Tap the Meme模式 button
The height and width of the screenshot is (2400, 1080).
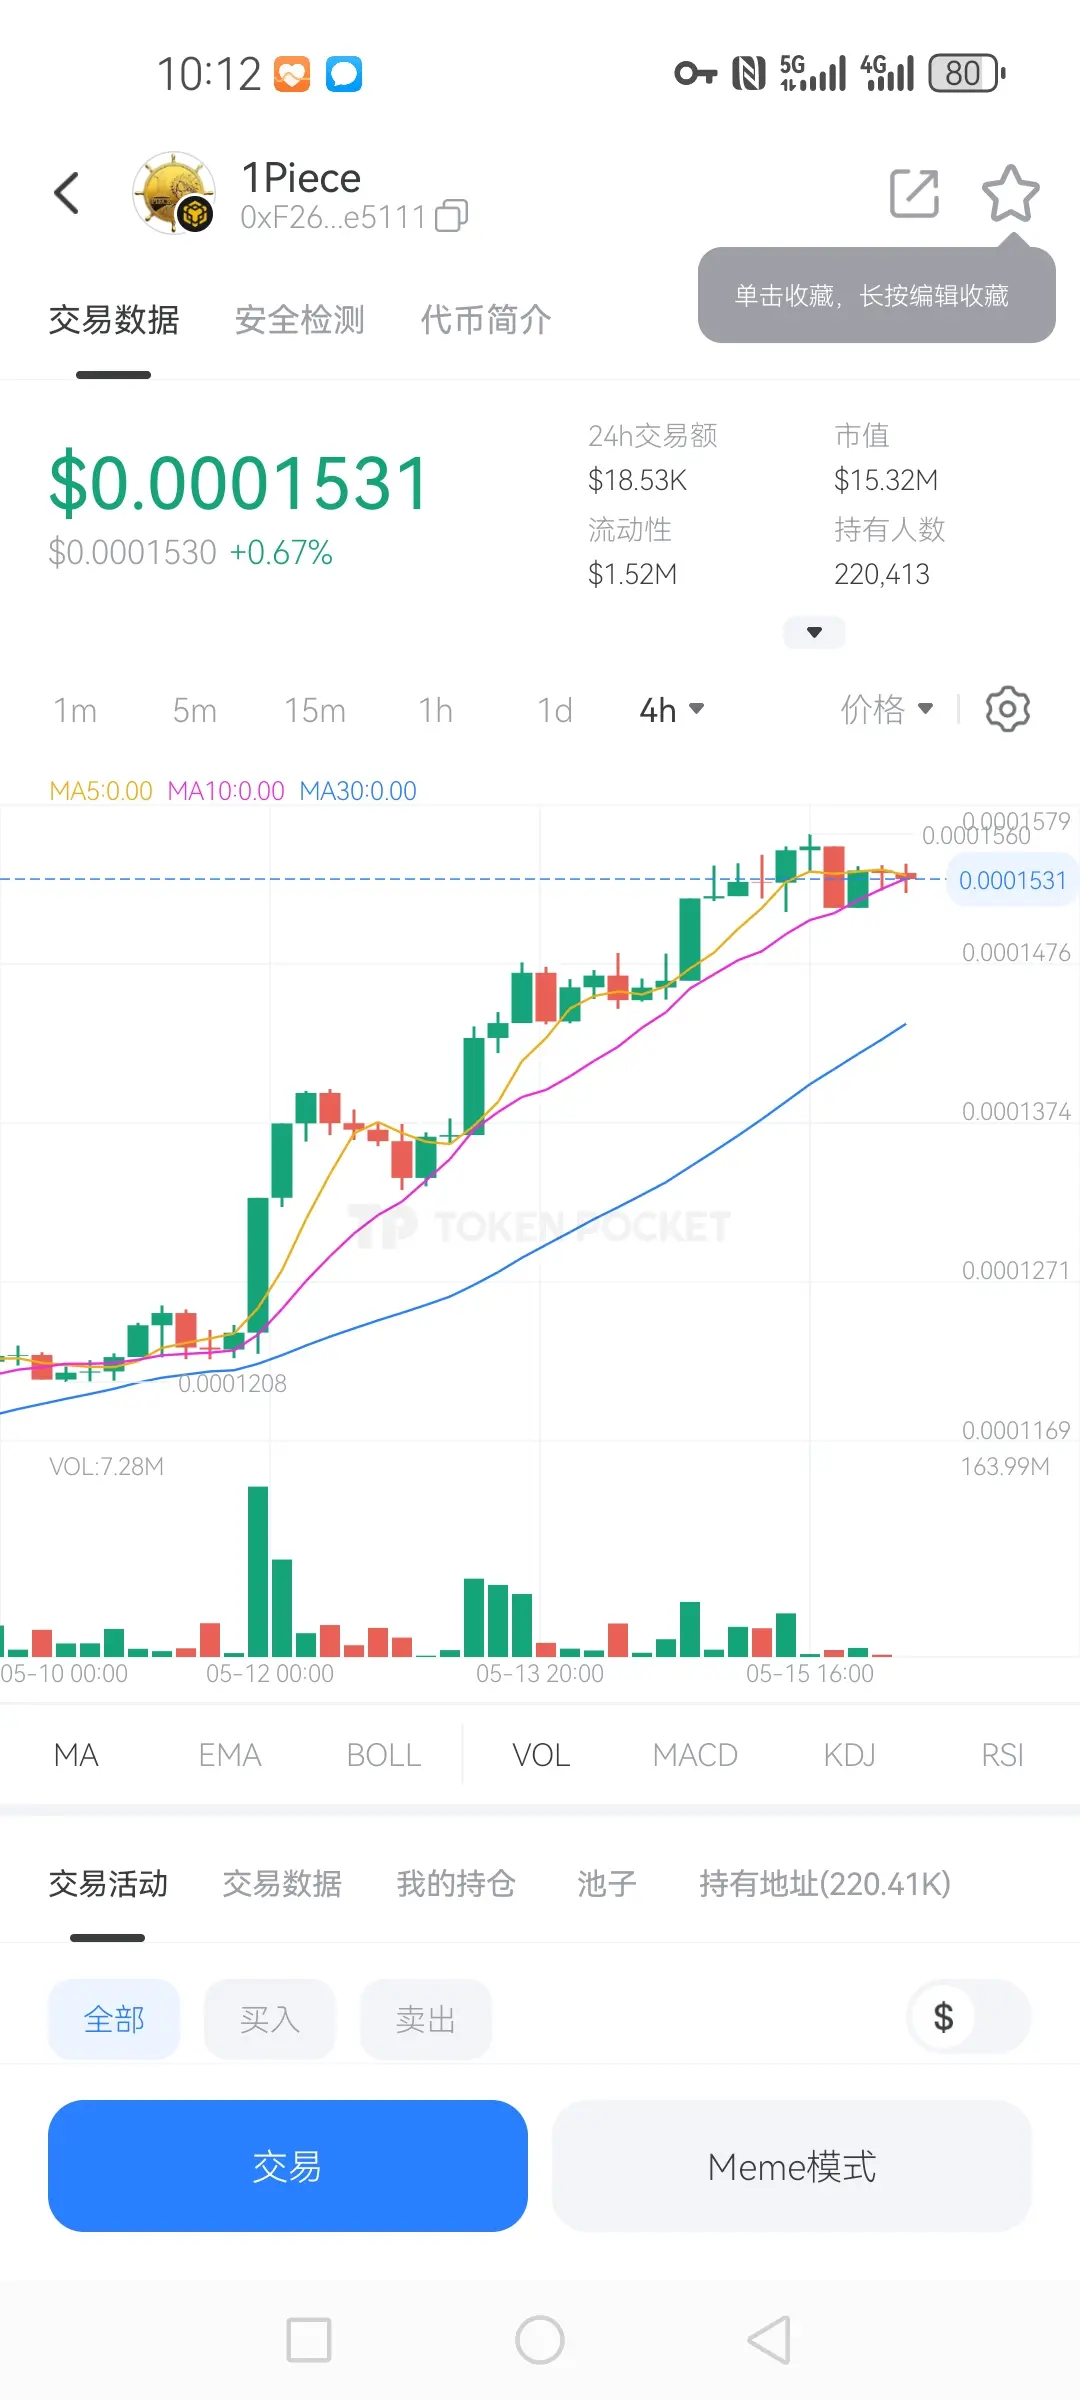pos(792,2166)
